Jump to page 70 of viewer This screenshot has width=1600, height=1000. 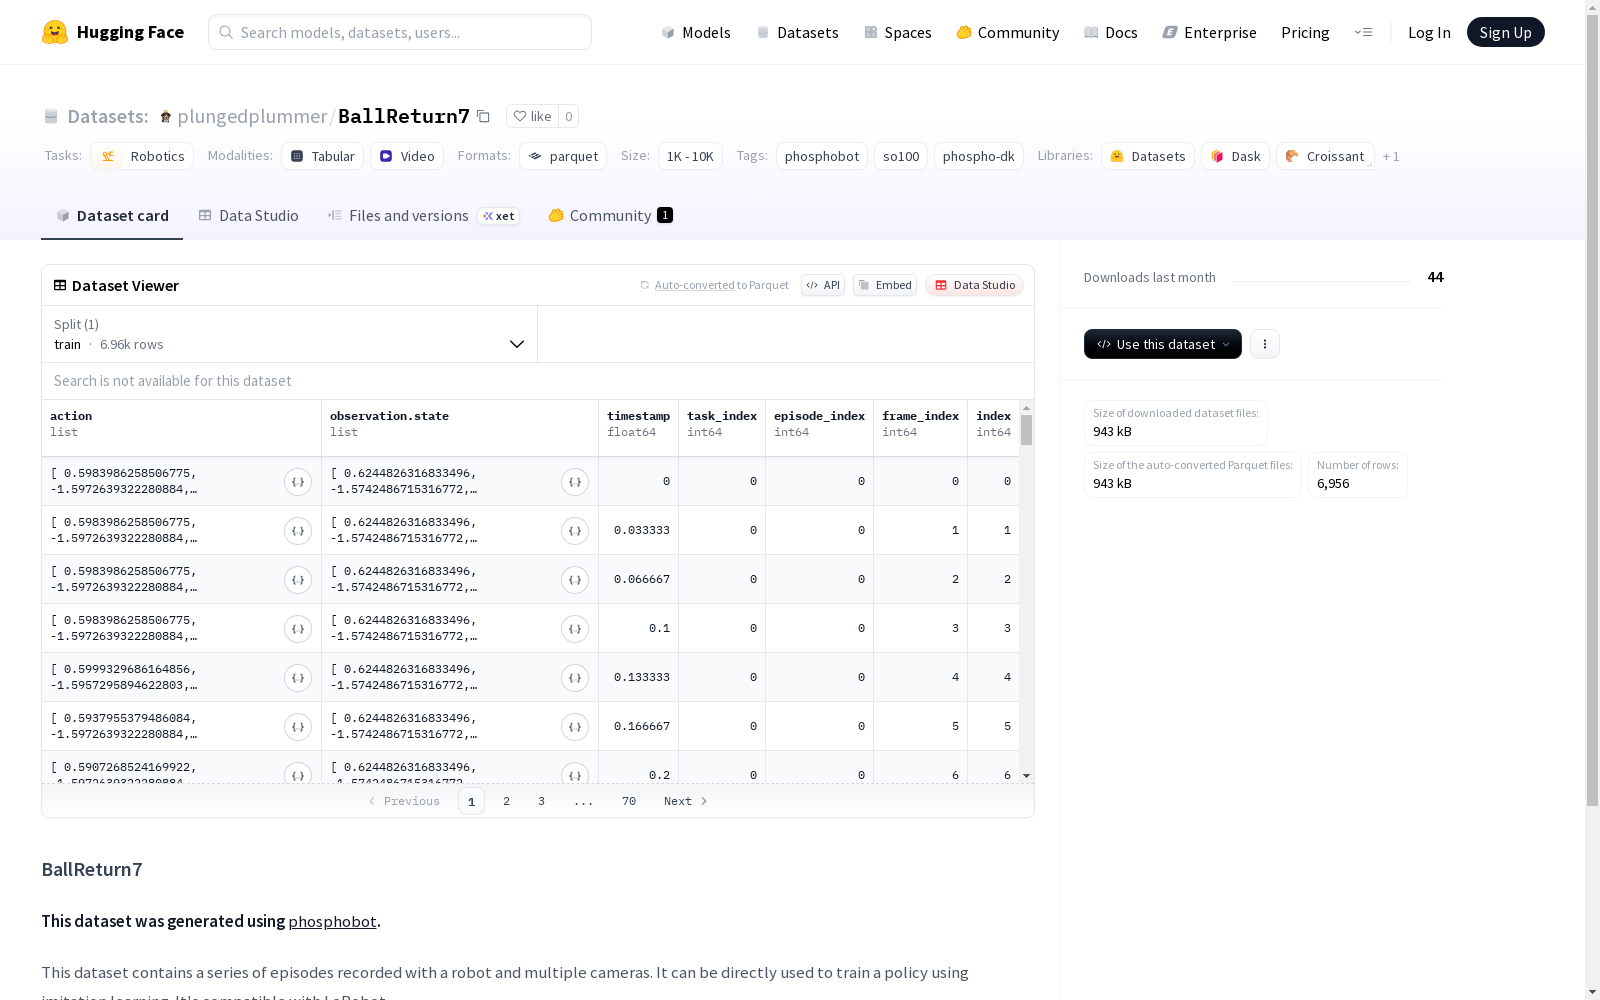tap(629, 801)
